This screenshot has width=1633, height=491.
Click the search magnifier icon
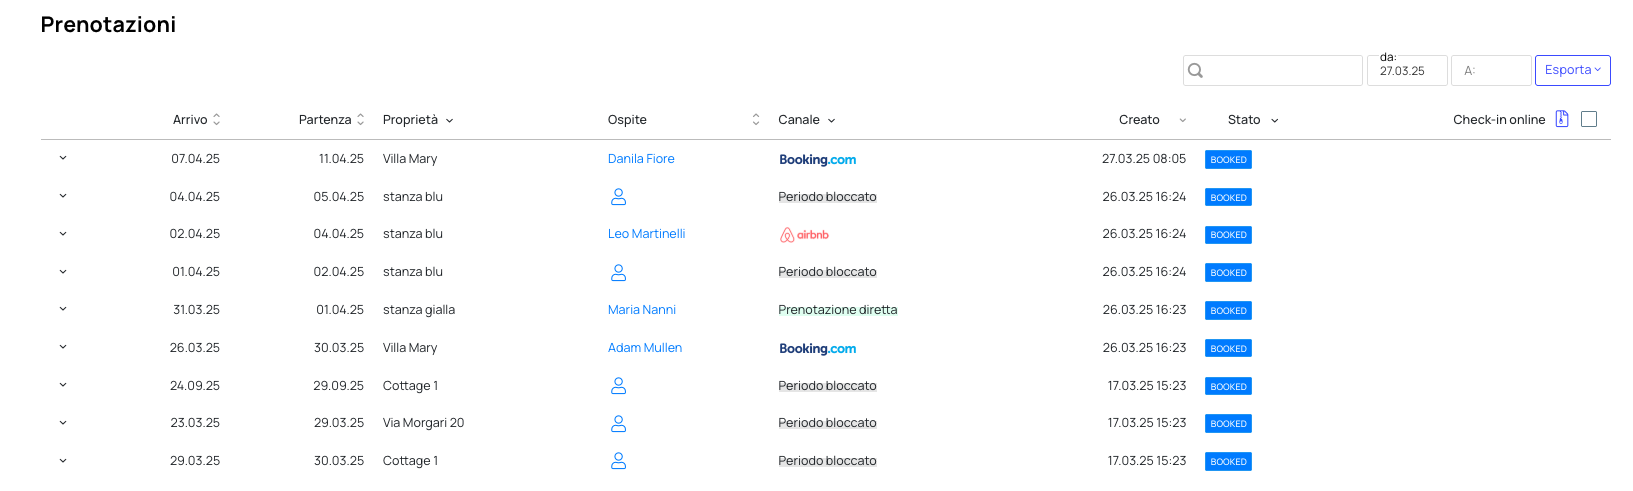1195,71
